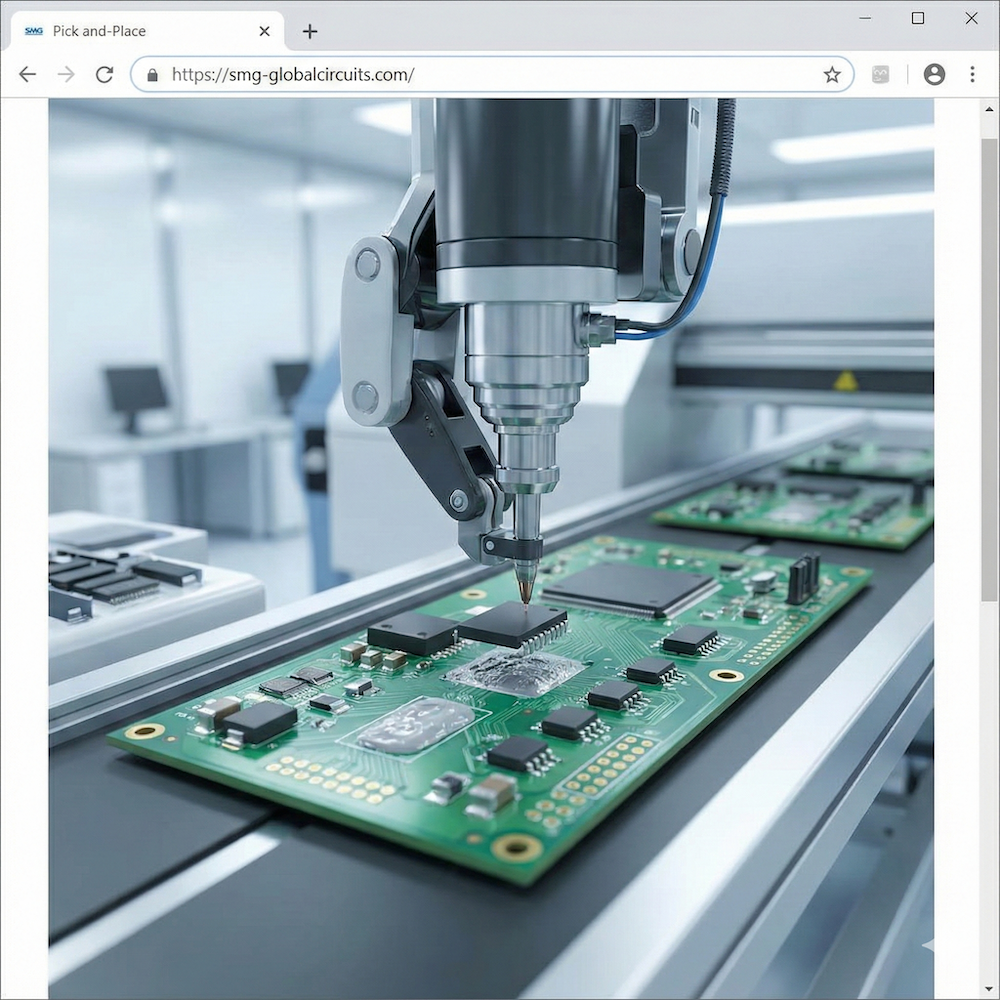
Task: Reload the current page
Action: pyautogui.click(x=104, y=75)
